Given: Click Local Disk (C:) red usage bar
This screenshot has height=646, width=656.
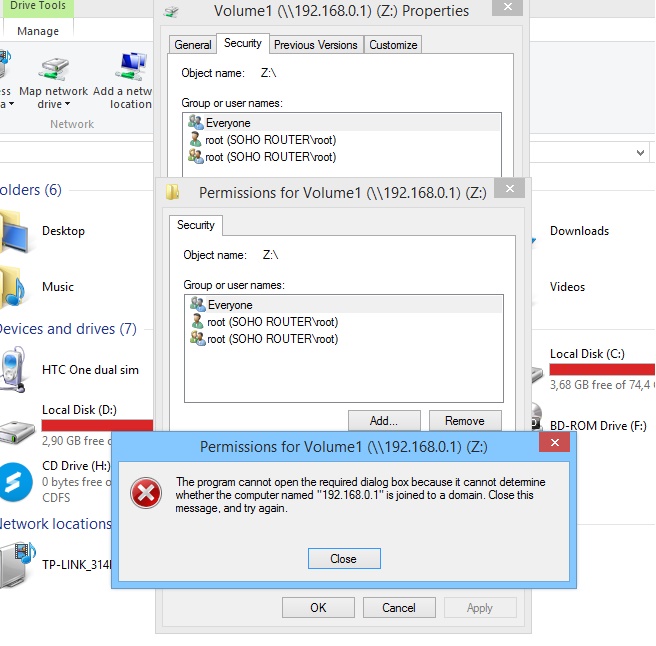Looking at the screenshot, I should pyautogui.click(x=602, y=369).
